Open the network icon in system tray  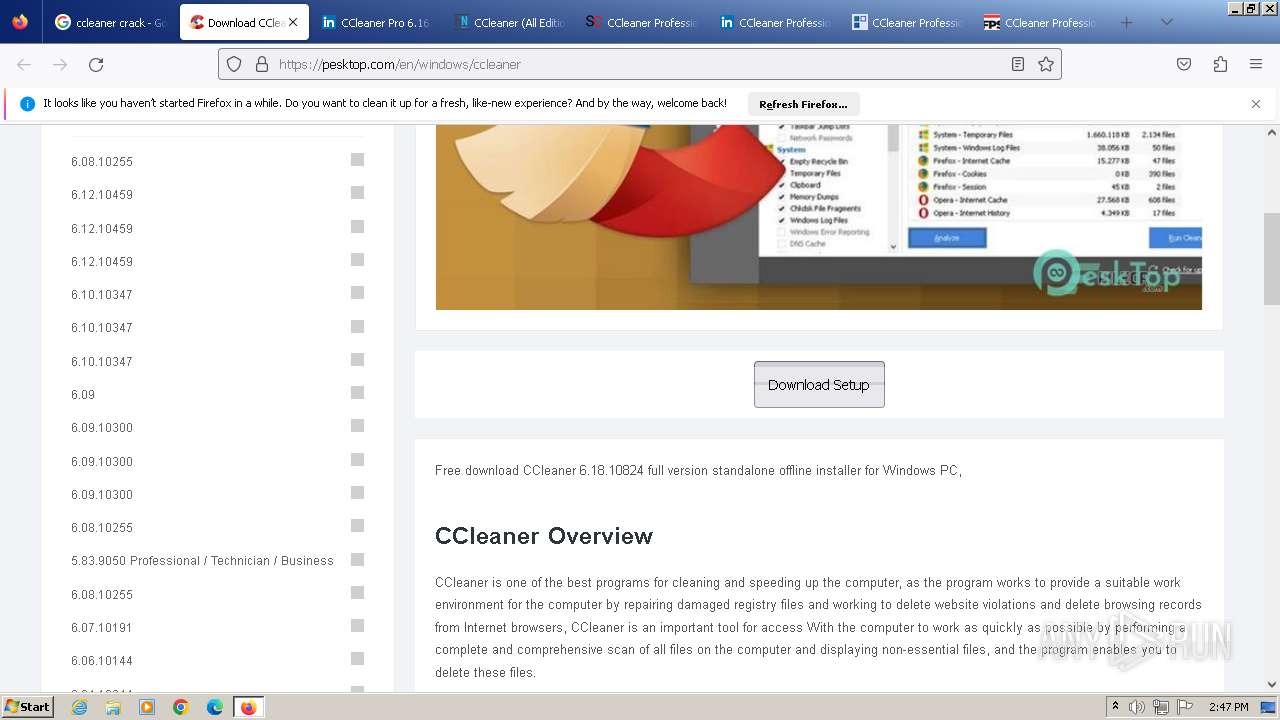click(1161, 707)
